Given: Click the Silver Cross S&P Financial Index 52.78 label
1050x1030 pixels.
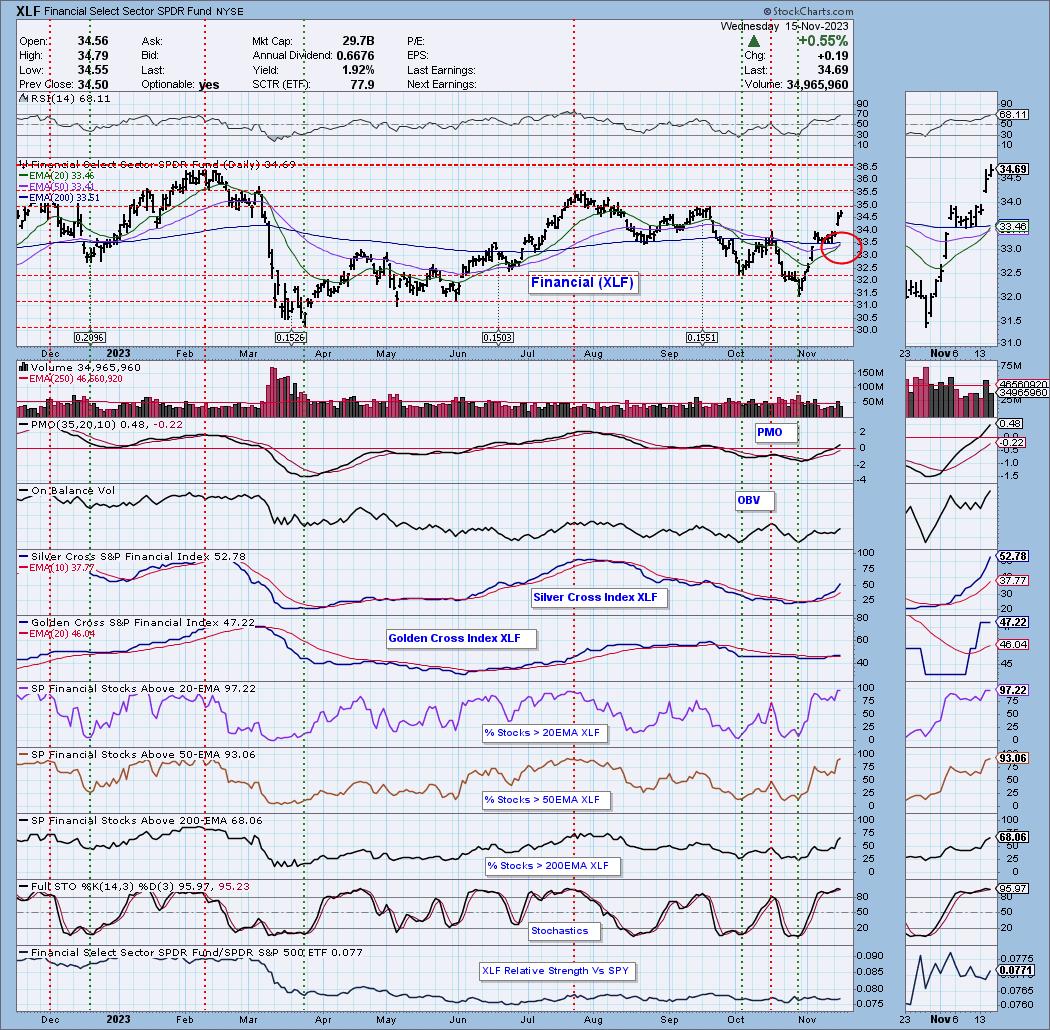Looking at the screenshot, I should [133, 557].
